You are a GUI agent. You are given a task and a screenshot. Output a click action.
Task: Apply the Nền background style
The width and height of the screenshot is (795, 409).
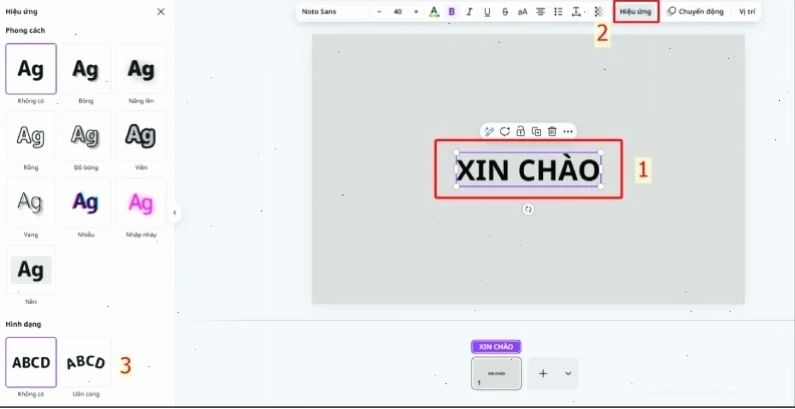[x=31, y=270]
